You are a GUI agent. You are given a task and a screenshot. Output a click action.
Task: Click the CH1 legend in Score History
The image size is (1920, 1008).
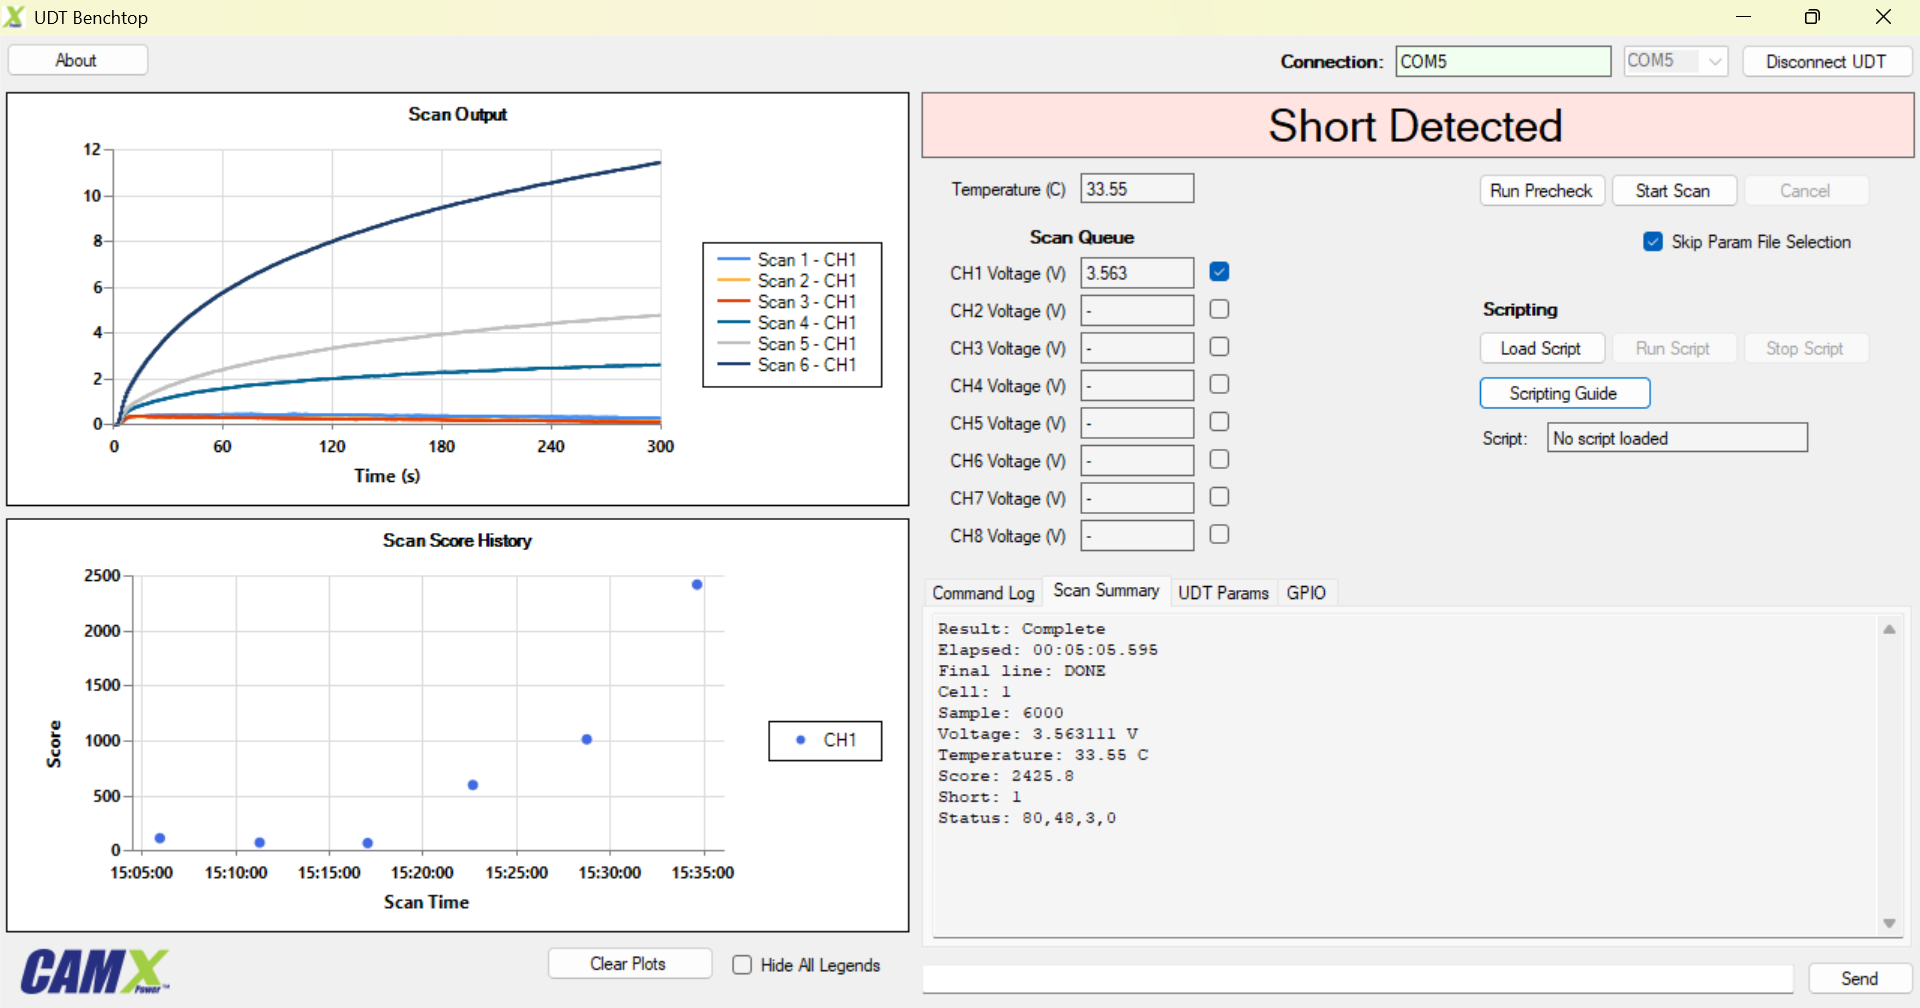point(825,740)
